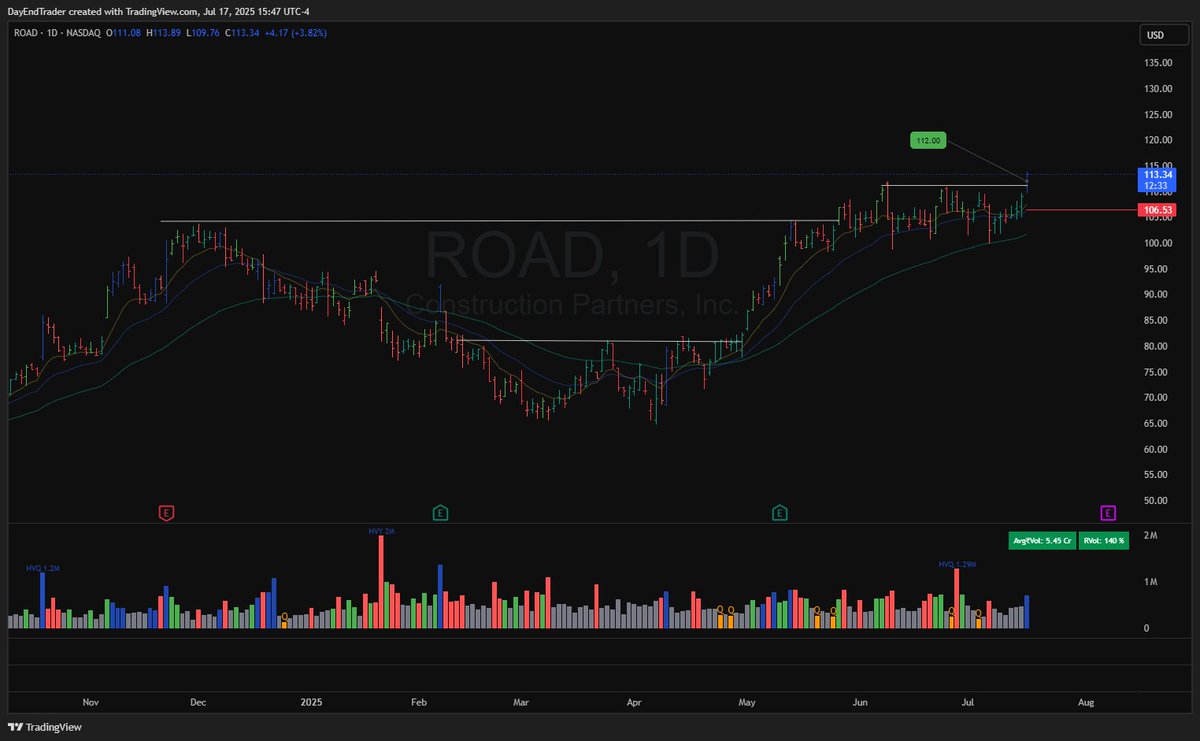Click the May label on time axis

tap(748, 703)
